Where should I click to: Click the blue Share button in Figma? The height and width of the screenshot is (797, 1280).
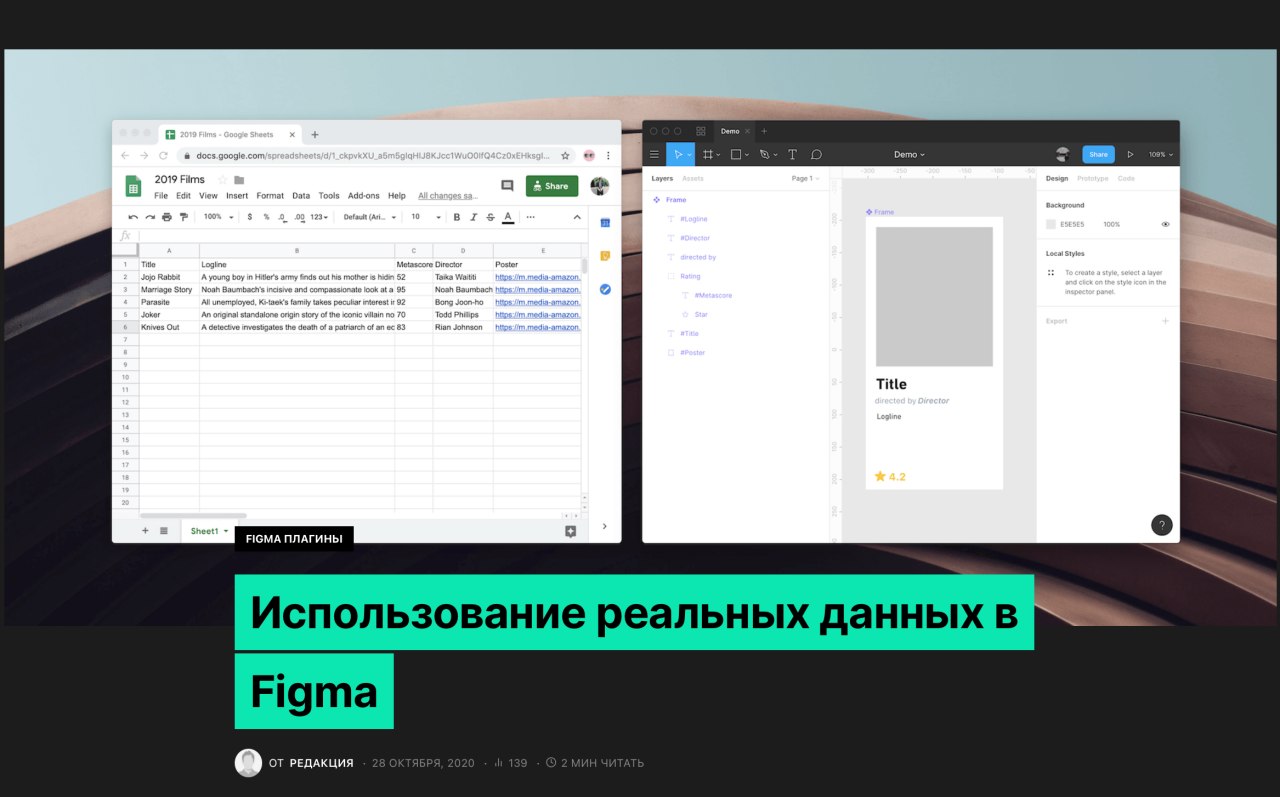(x=1098, y=155)
